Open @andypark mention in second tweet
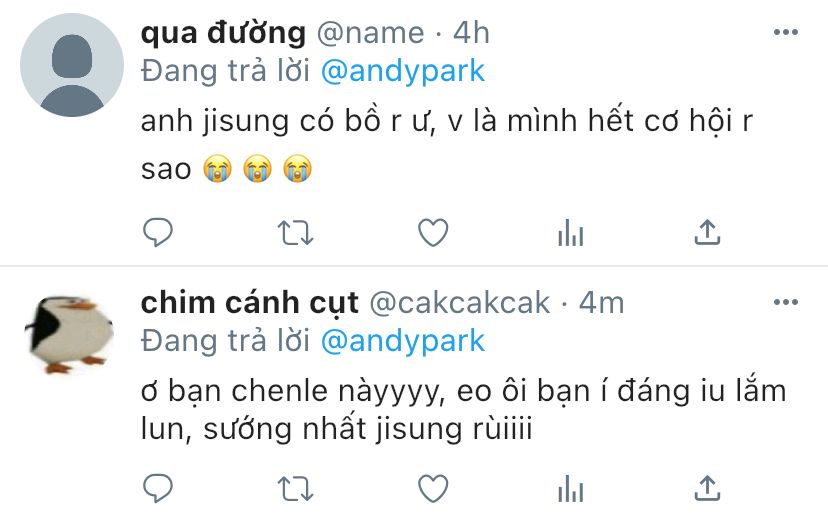Screen dimensions: 828x518 [403, 341]
